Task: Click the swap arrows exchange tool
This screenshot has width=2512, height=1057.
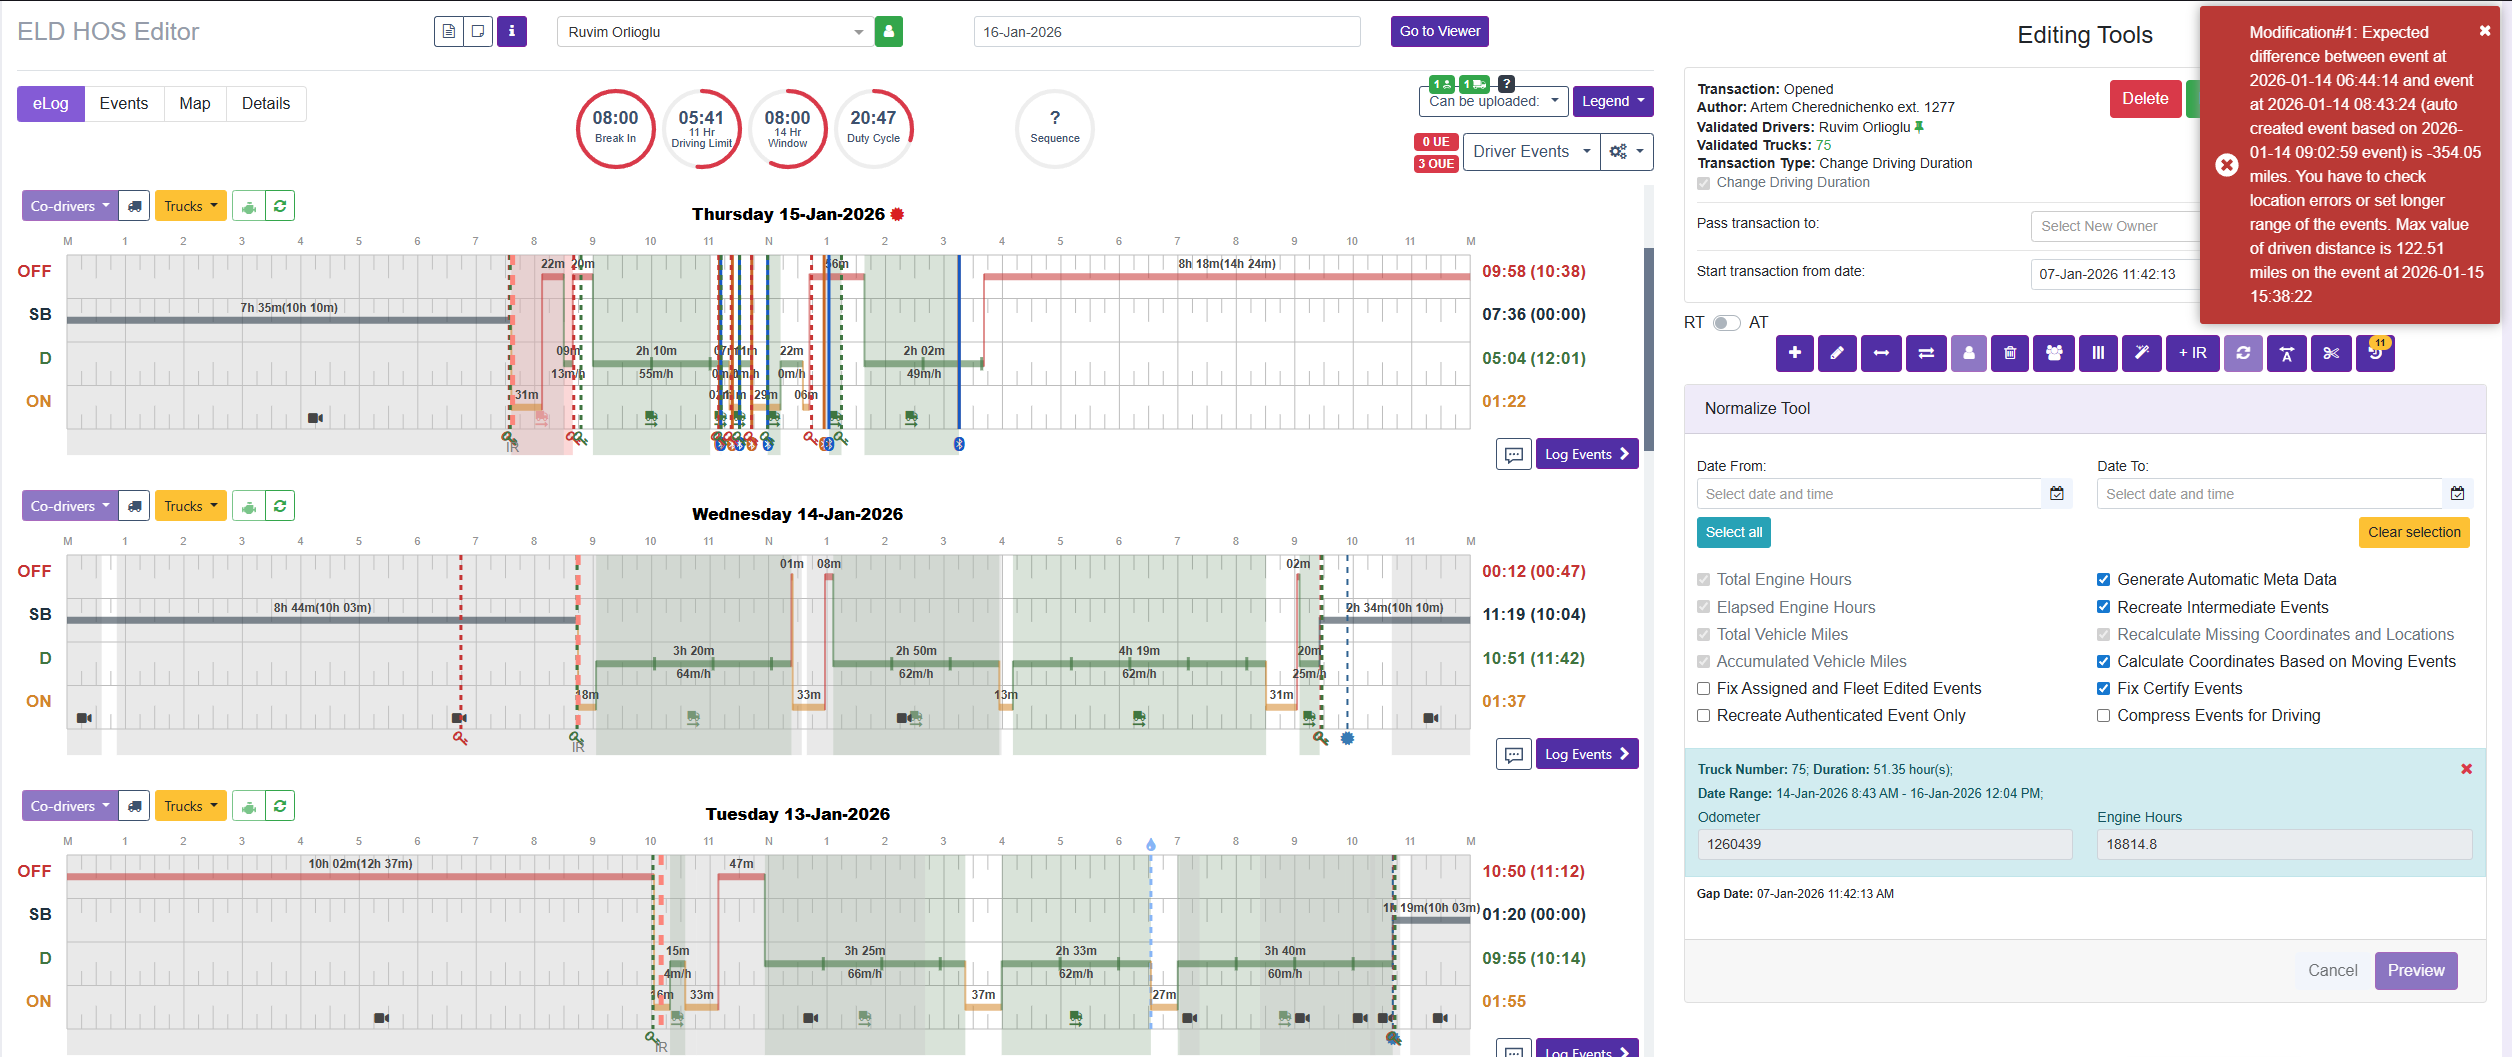Action: tap(1926, 353)
